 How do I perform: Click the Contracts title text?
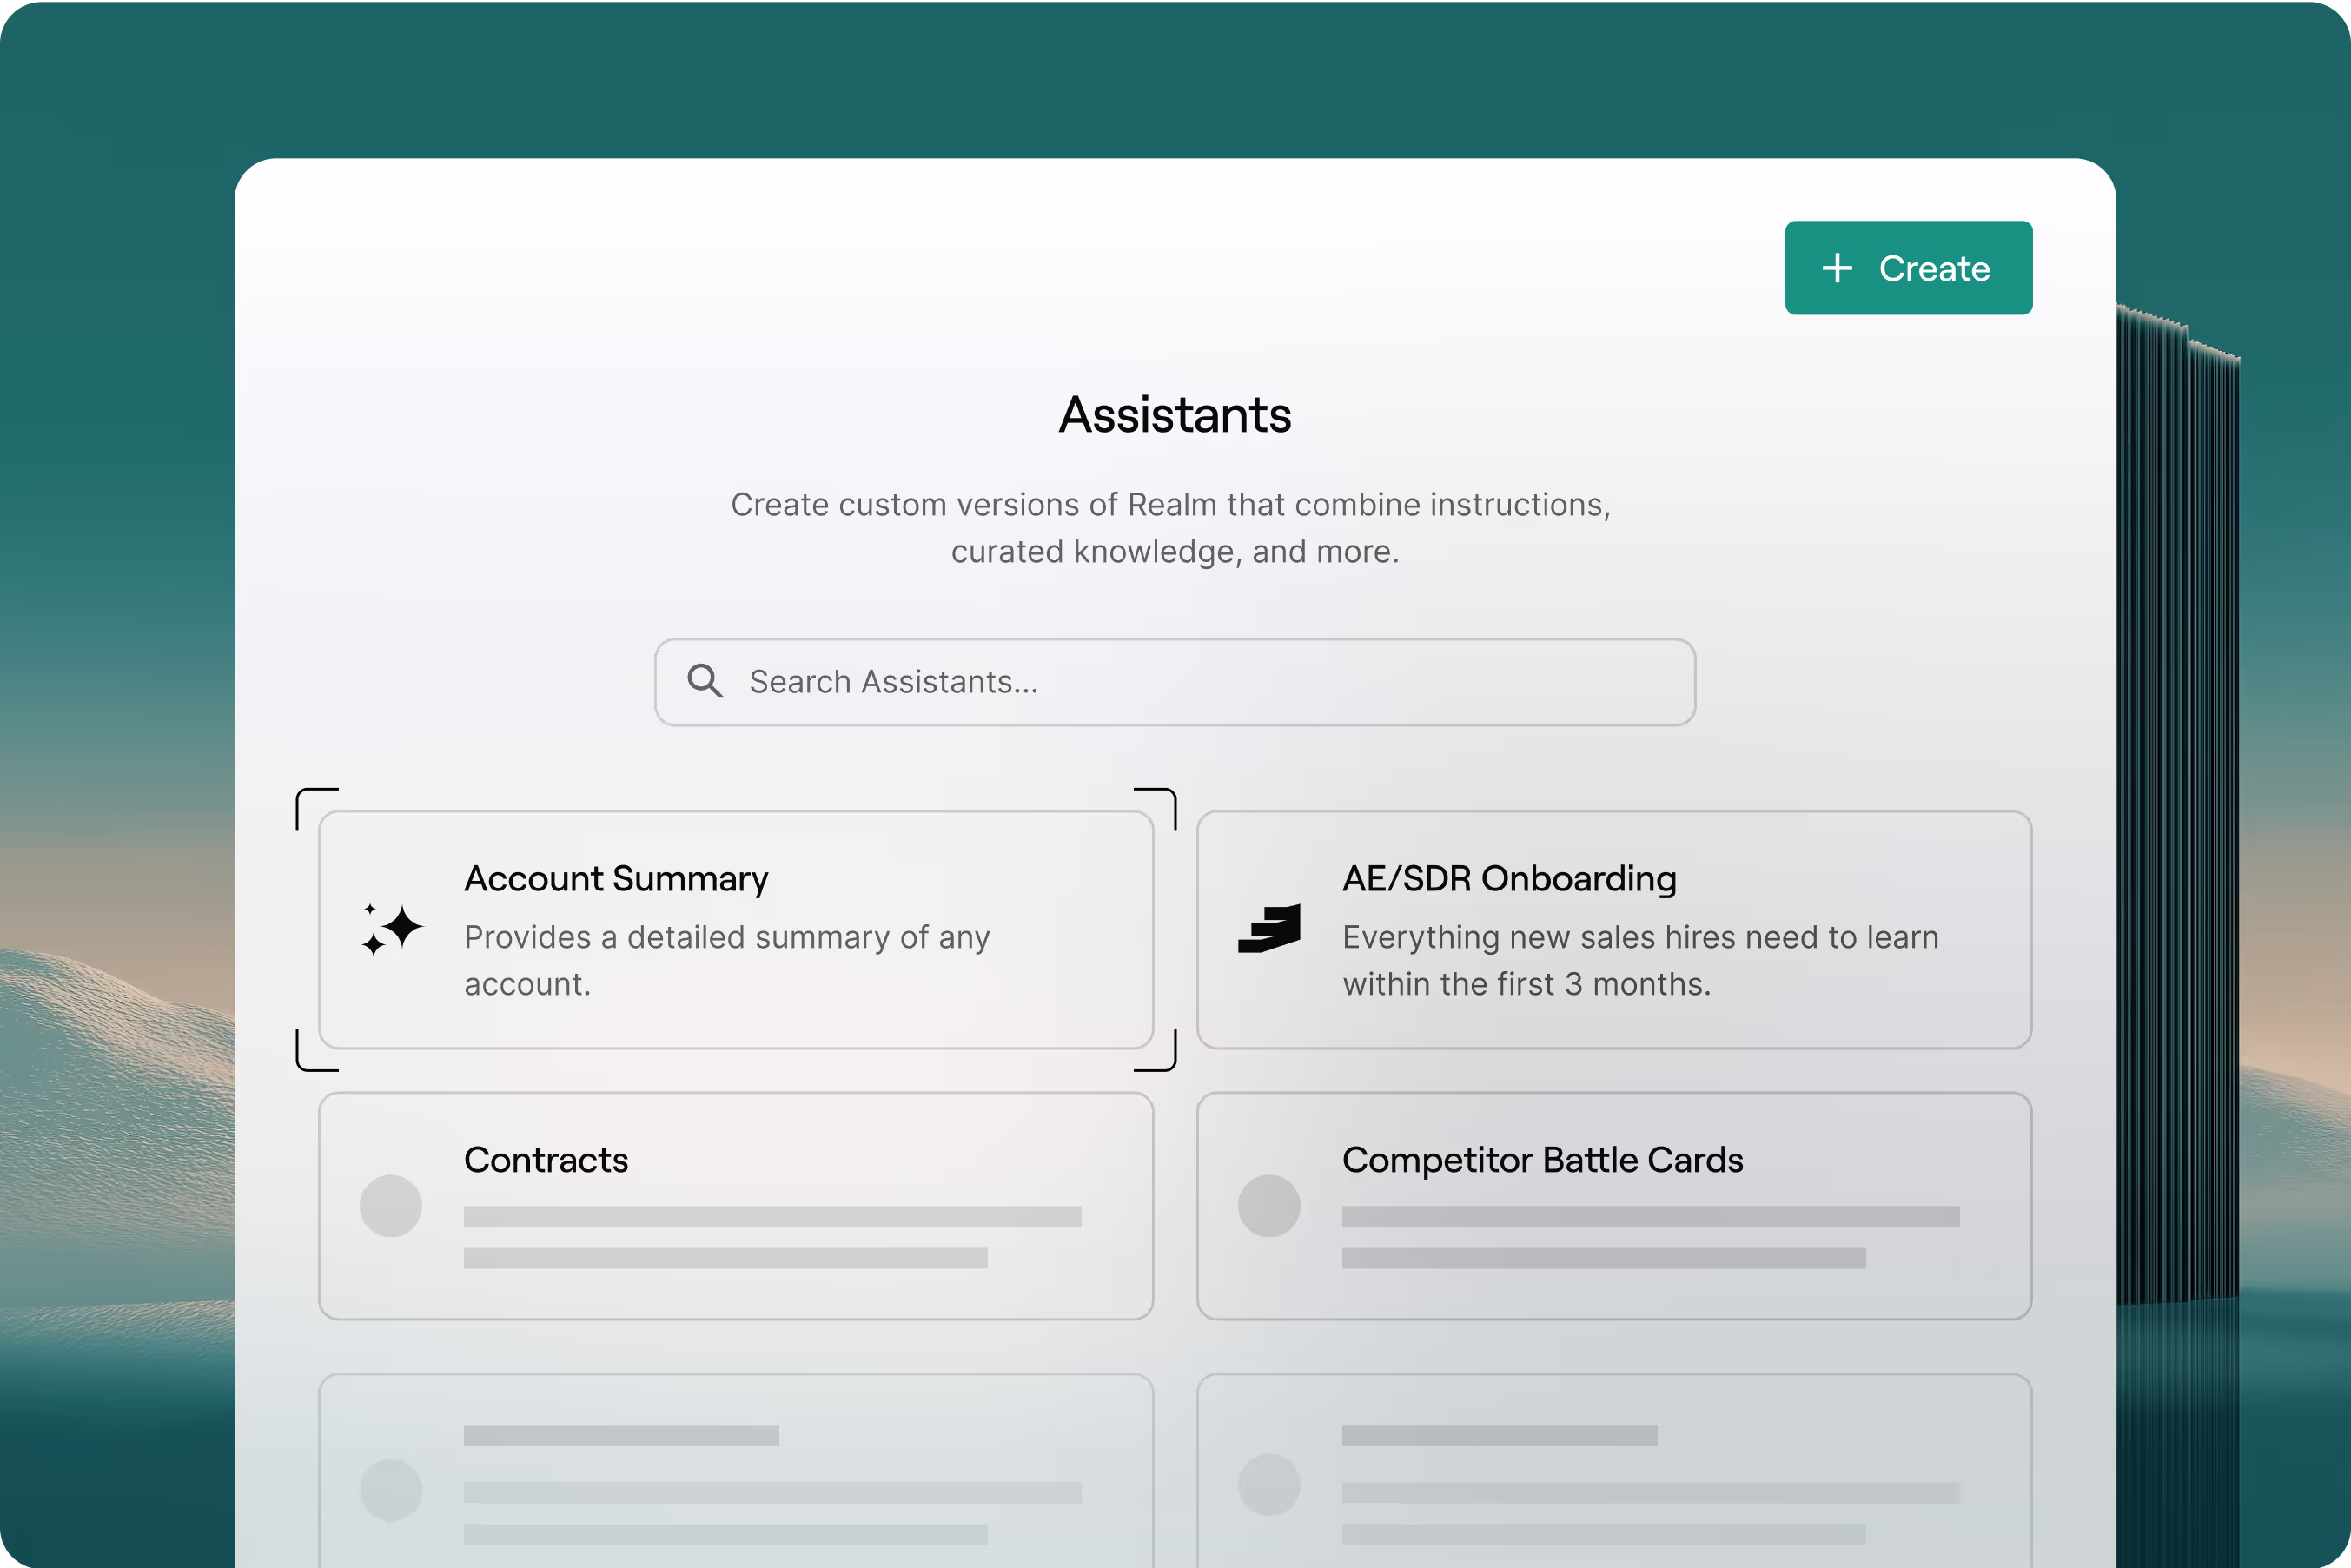pos(546,1160)
